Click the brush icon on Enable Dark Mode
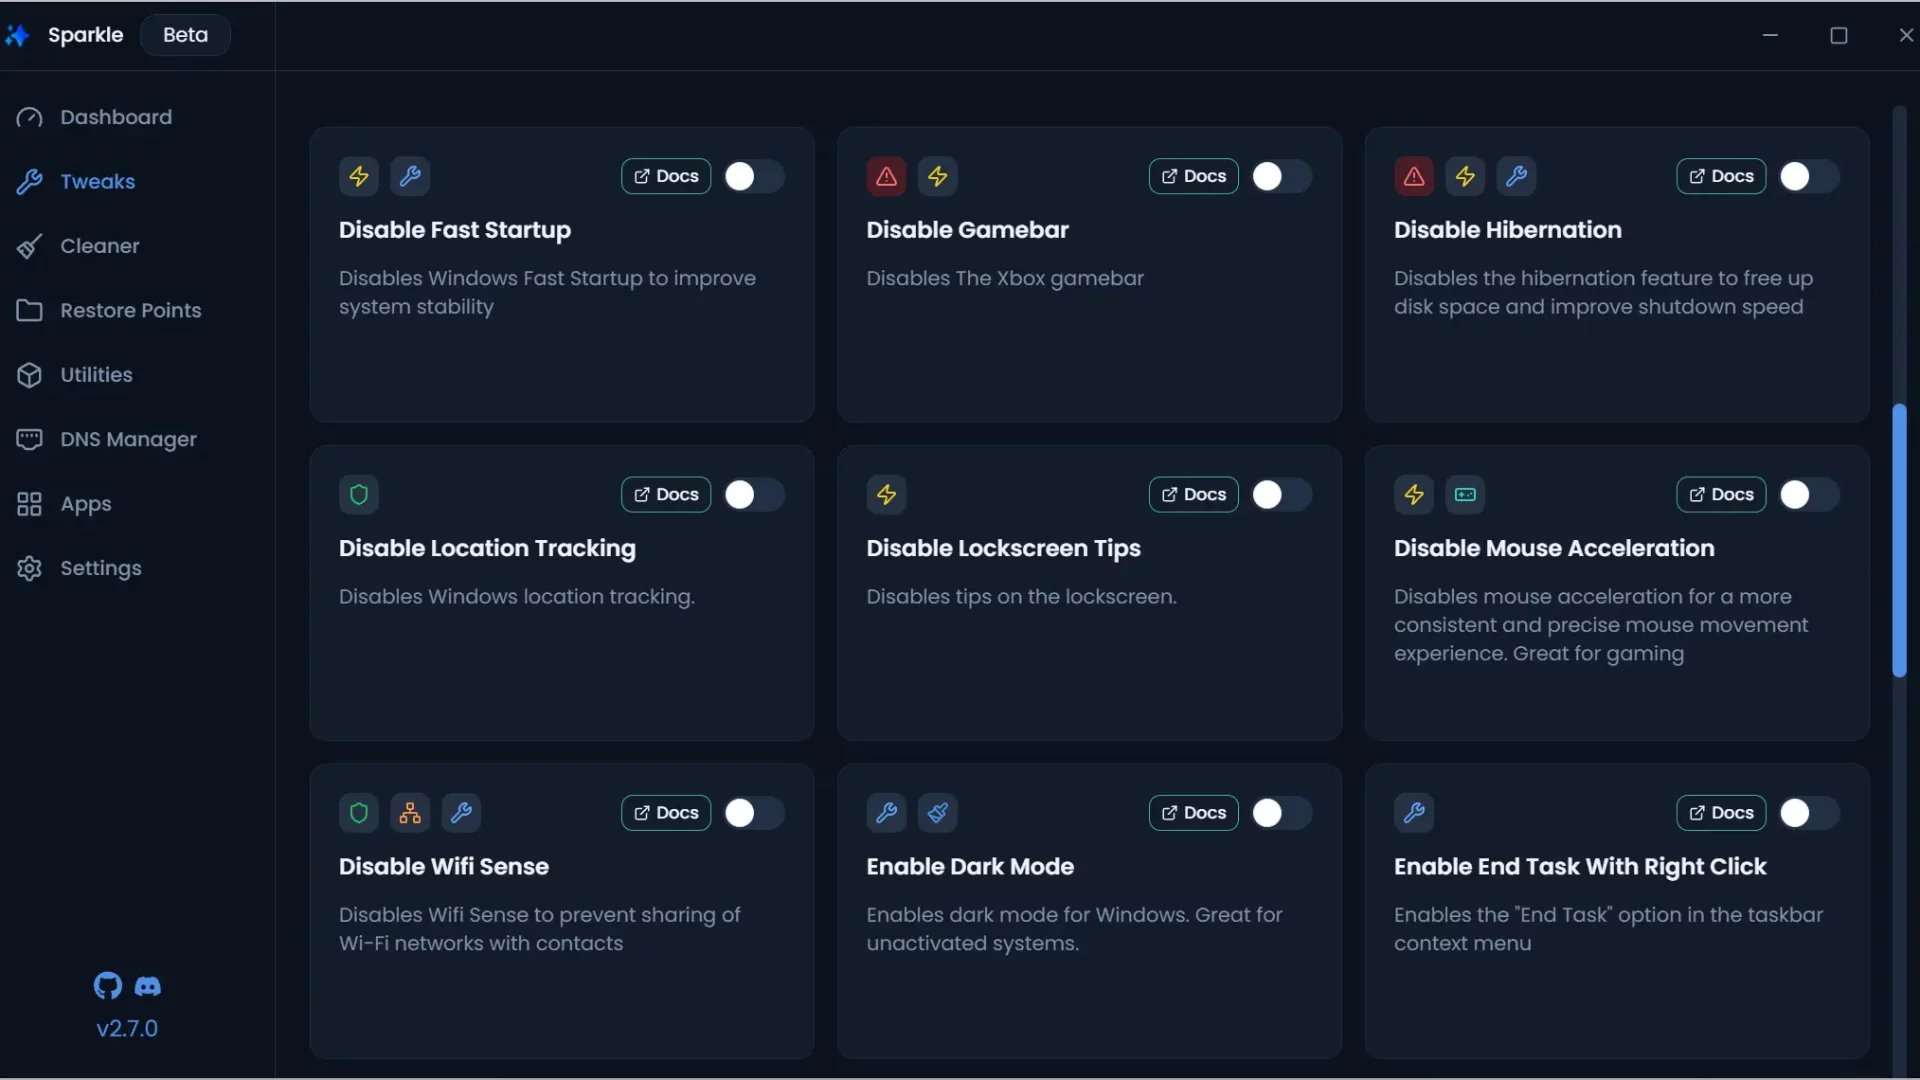The height and width of the screenshot is (1080, 1920). click(x=938, y=813)
